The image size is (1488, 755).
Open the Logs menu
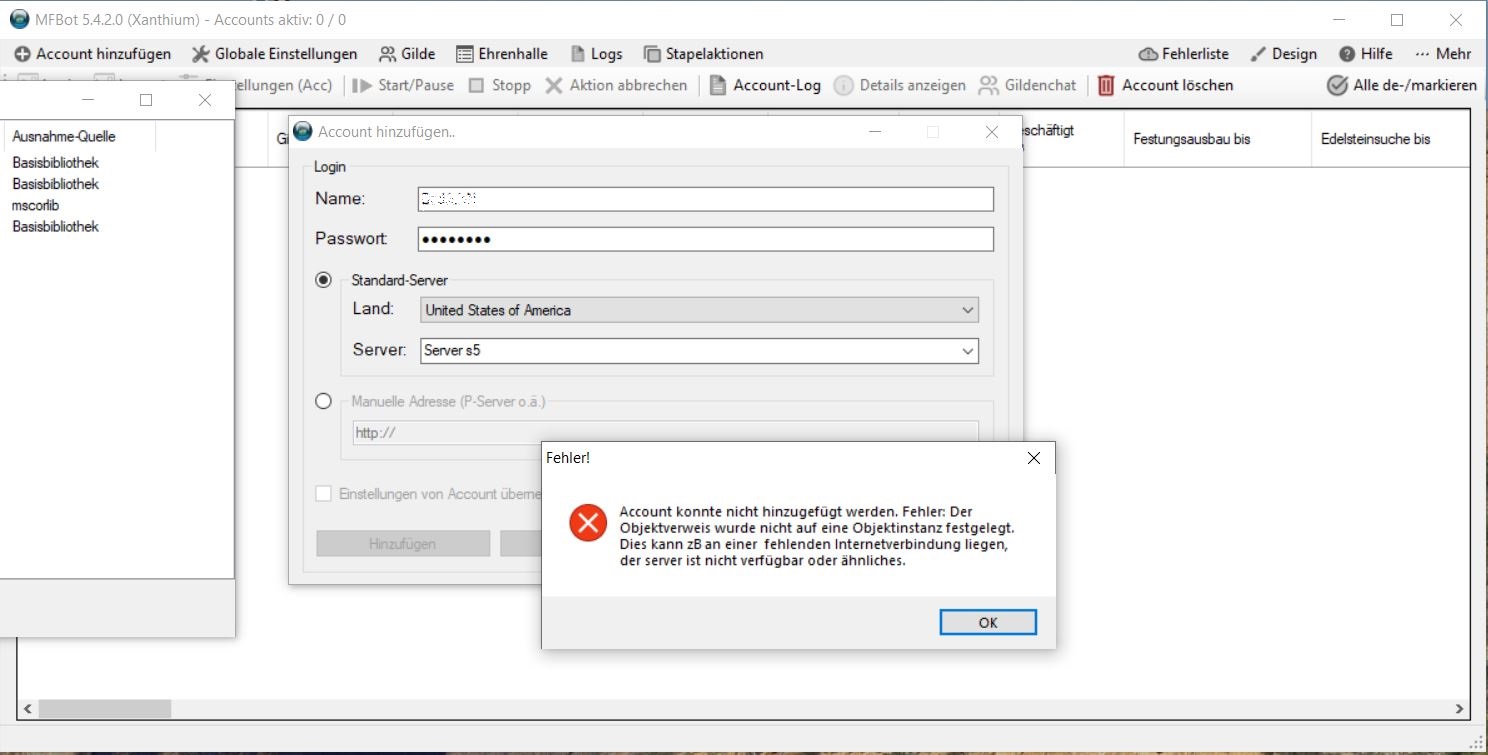pos(596,54)
